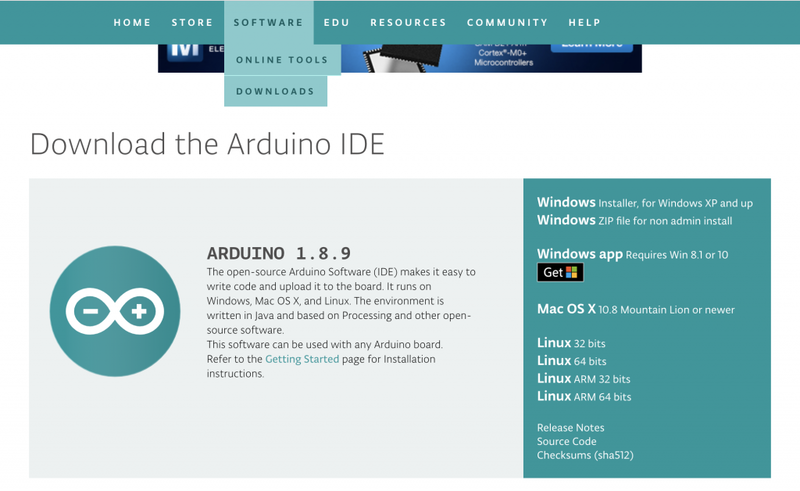800x491 pixels.
Task: Click the ARDUINO 1.8.9 version title
Action: pos(279,254)
